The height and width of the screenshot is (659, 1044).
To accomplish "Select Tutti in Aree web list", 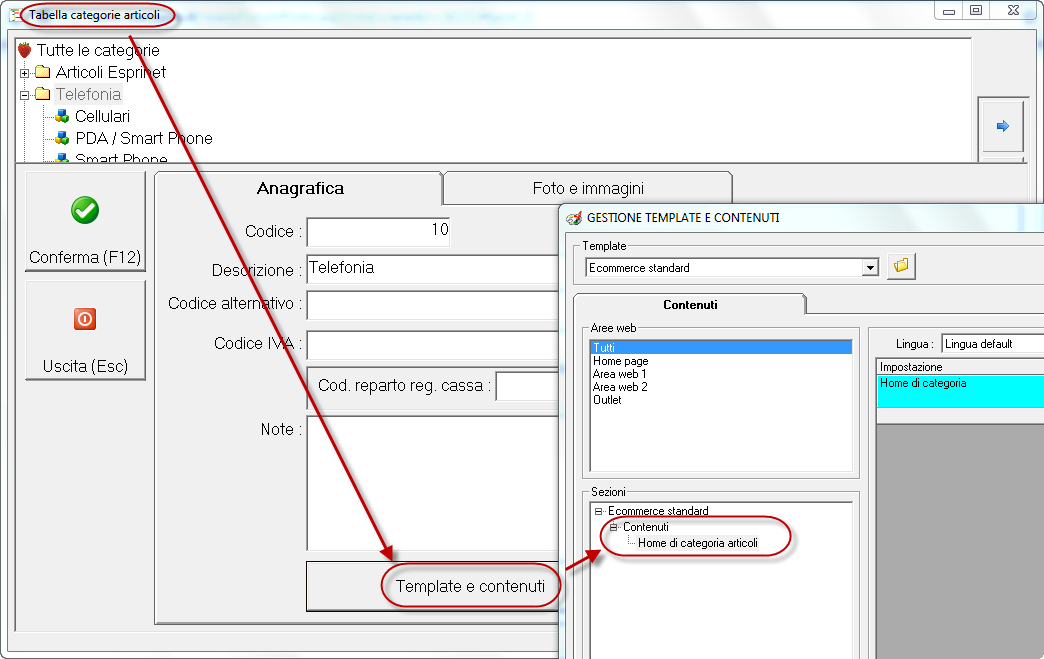I will (x=721, y=347).
